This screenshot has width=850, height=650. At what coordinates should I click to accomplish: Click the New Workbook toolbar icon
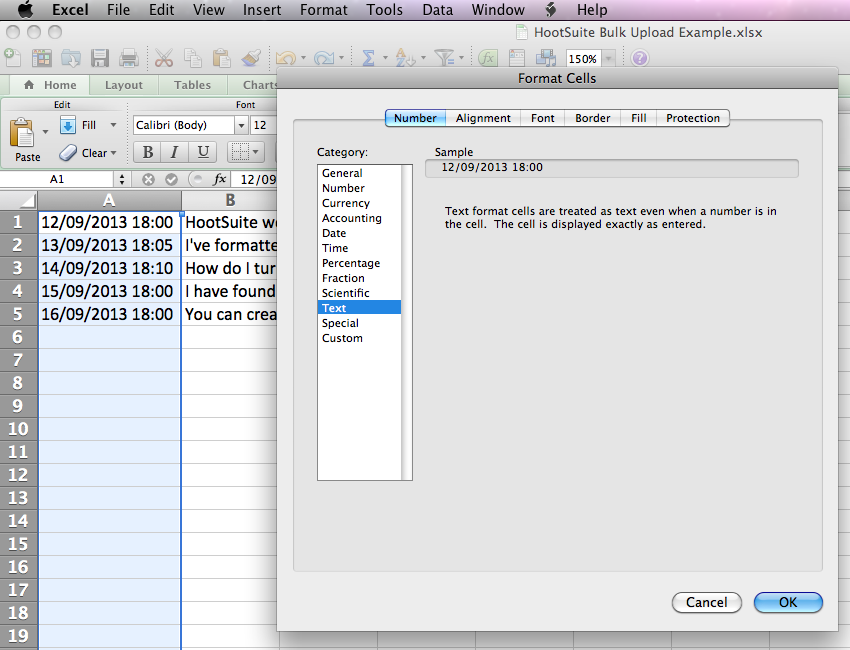point(12,57)
